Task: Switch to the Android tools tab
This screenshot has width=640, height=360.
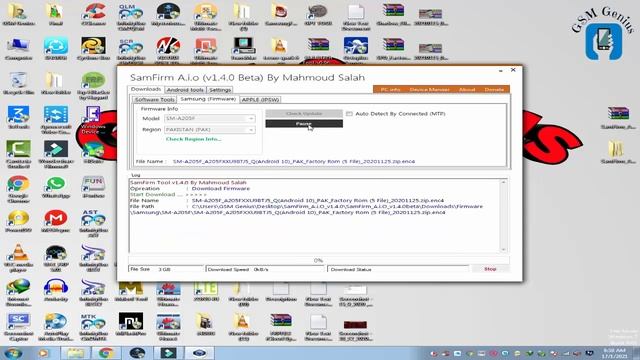Action: tap(185, 90)
